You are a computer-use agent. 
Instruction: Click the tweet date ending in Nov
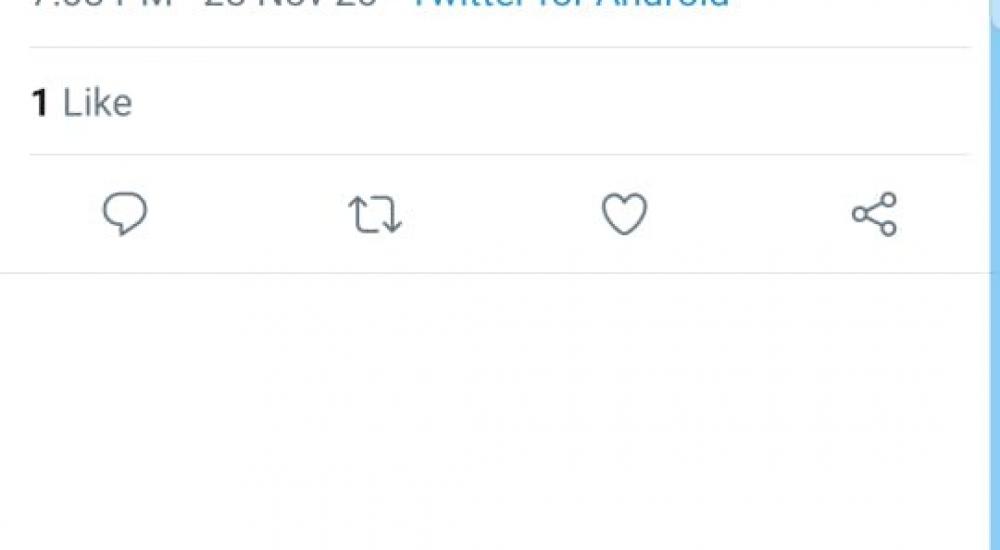(290, 3)
